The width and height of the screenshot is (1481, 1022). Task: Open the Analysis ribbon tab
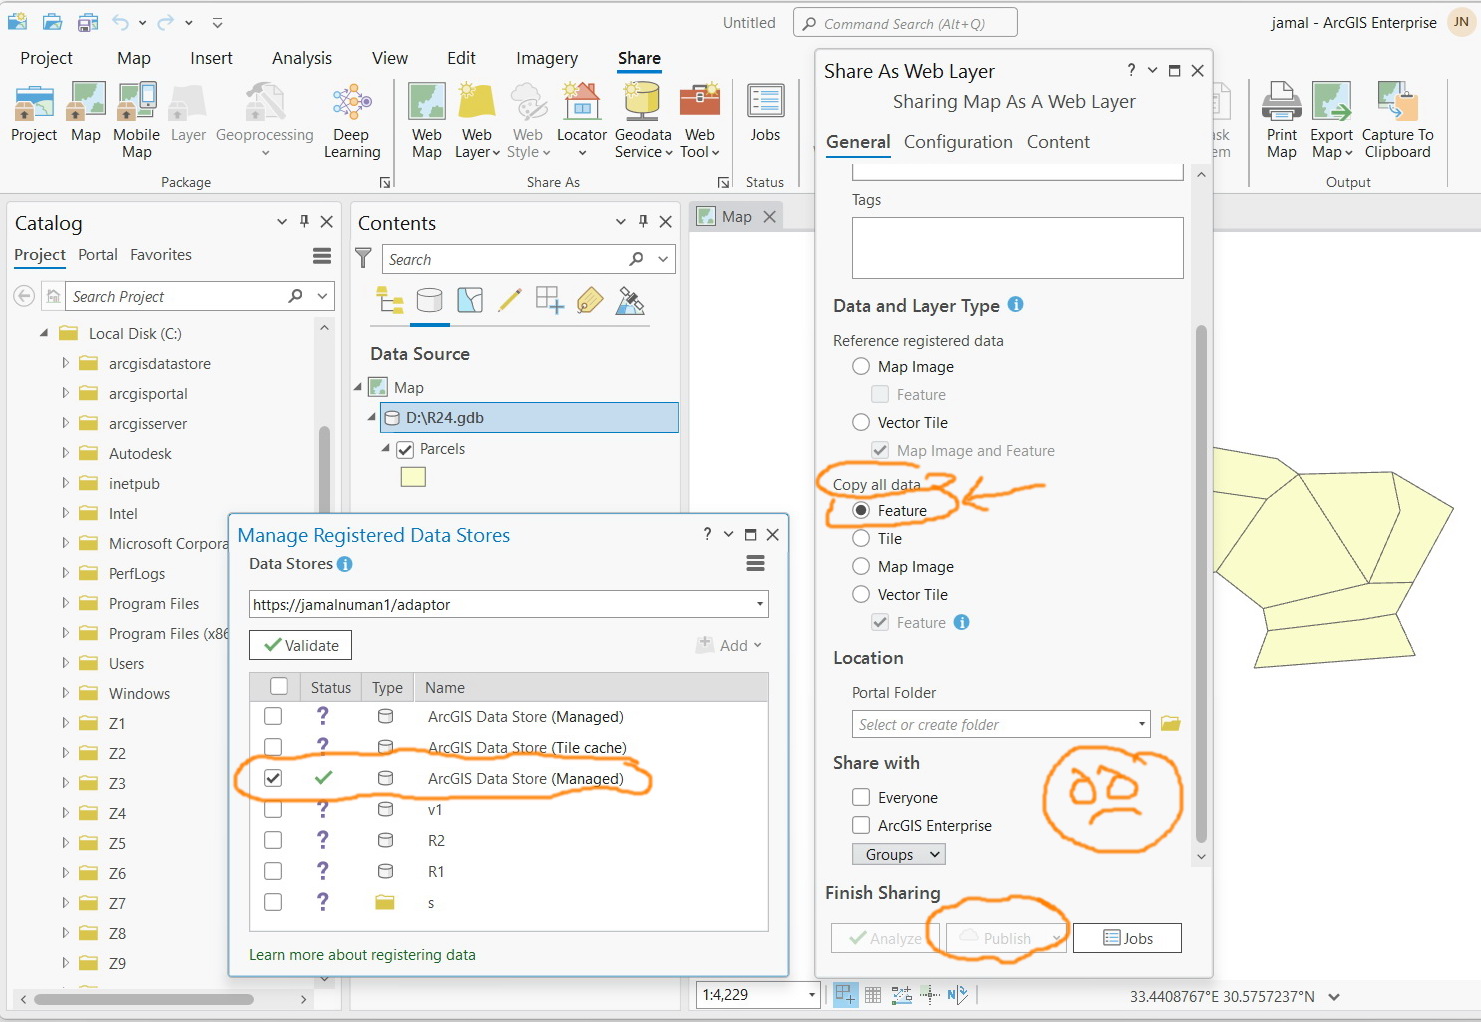(302, 59)
